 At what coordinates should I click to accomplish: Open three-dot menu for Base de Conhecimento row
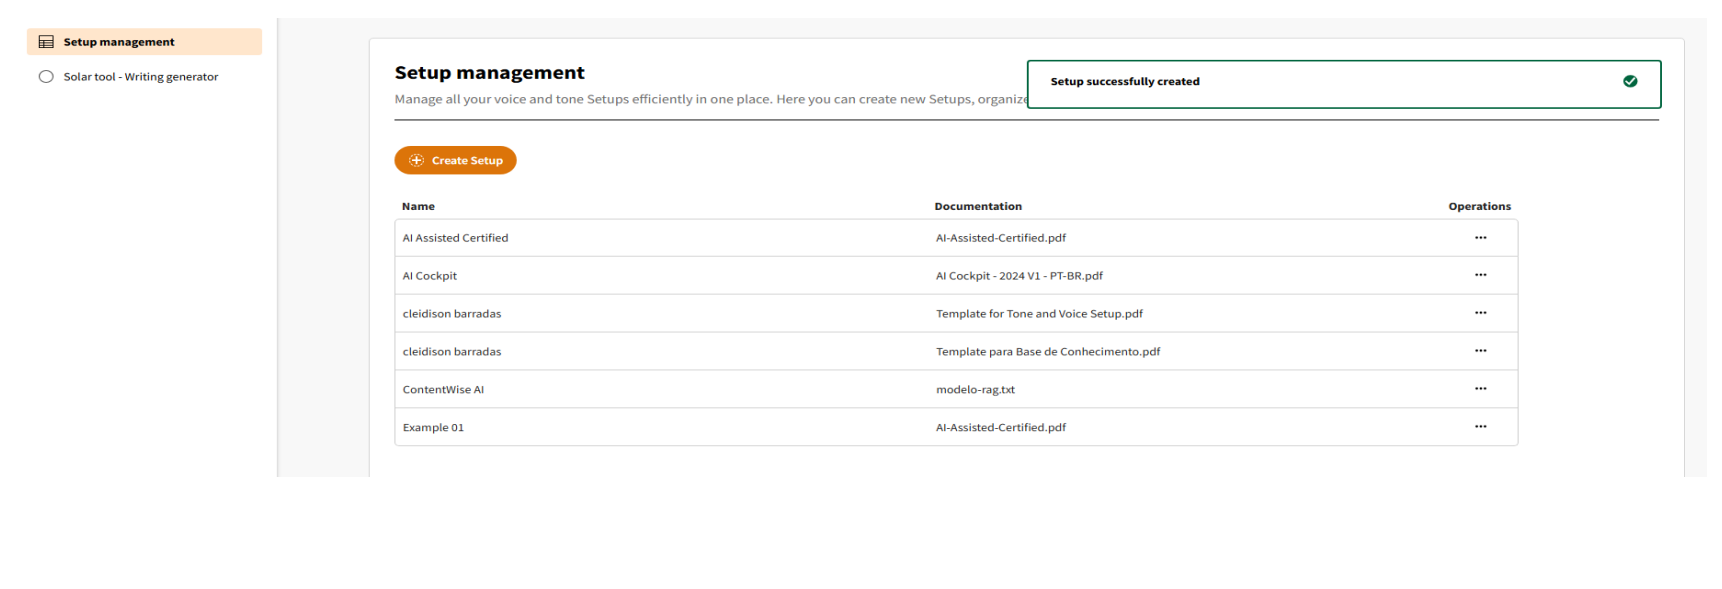click(x=1480, y=351)
